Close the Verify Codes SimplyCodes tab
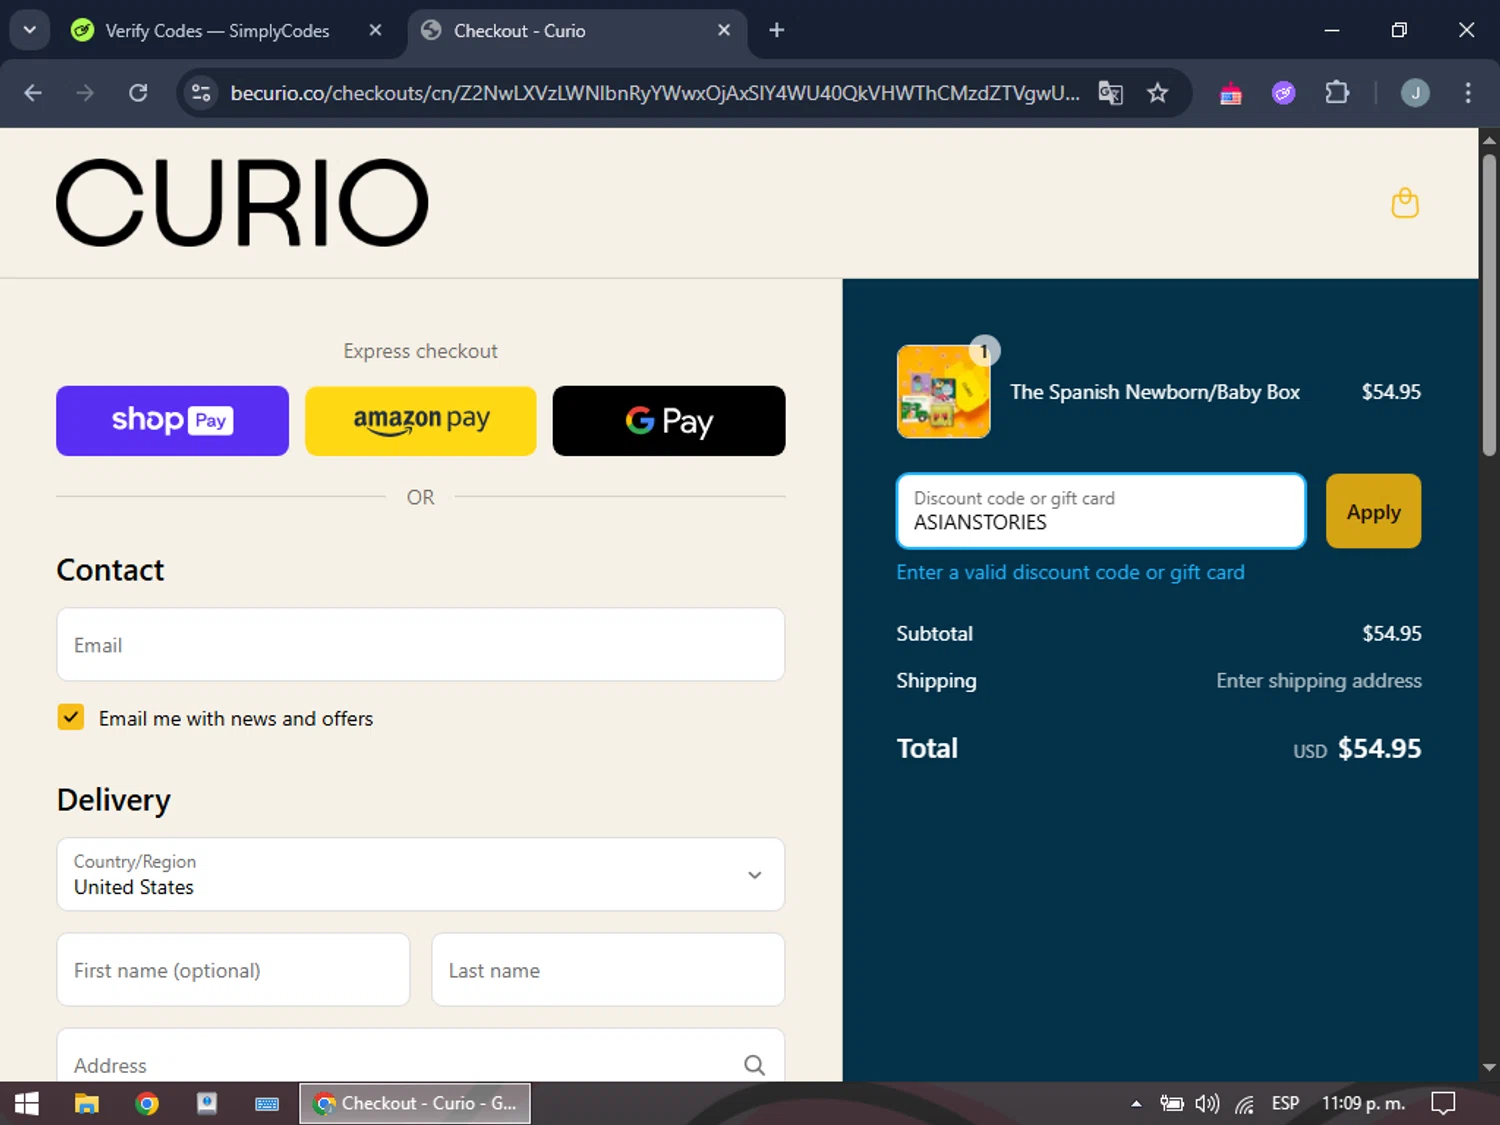The height and width of the screenshot is (1125, 1500). 375,30
